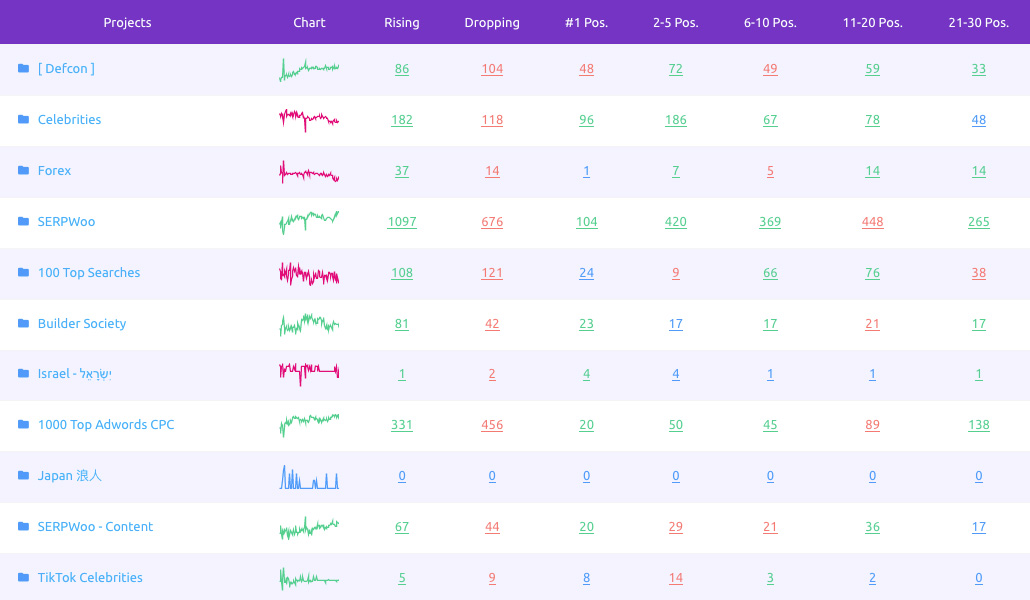Click the 1097 Rising value for SERPWoo
This screenshot has height=600, width=1030.
402,221
